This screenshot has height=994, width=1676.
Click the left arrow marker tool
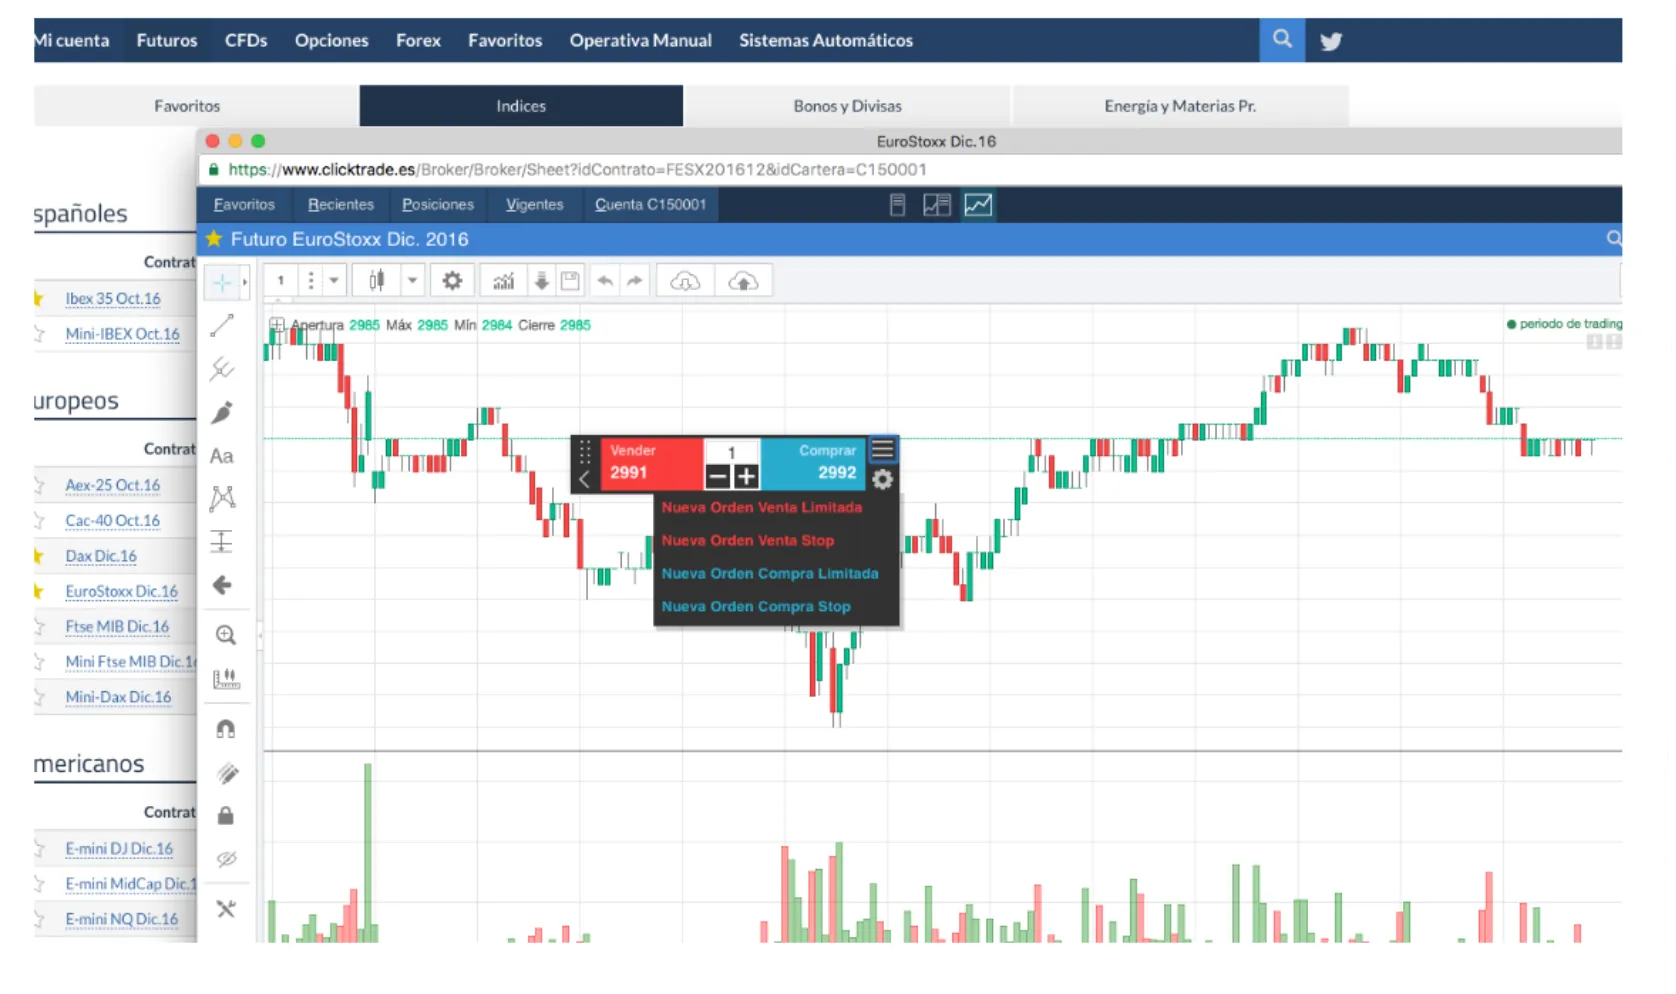pos(222,585)
